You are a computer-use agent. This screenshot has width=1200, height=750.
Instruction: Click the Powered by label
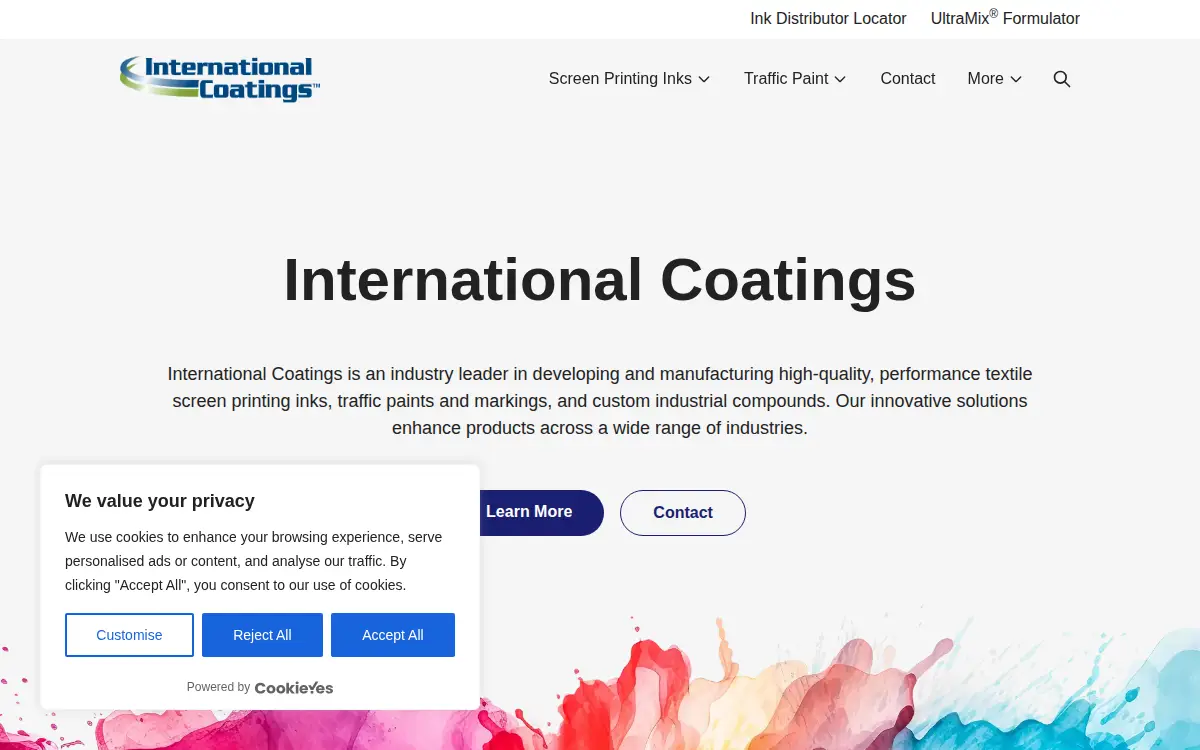click(218, 687)
